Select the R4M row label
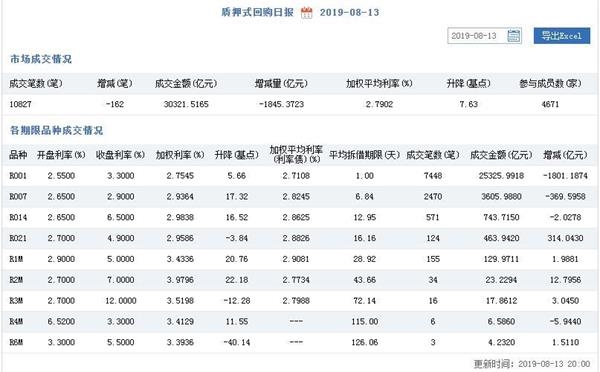Viewport: 600px width, 372px height. coord(16,321)
